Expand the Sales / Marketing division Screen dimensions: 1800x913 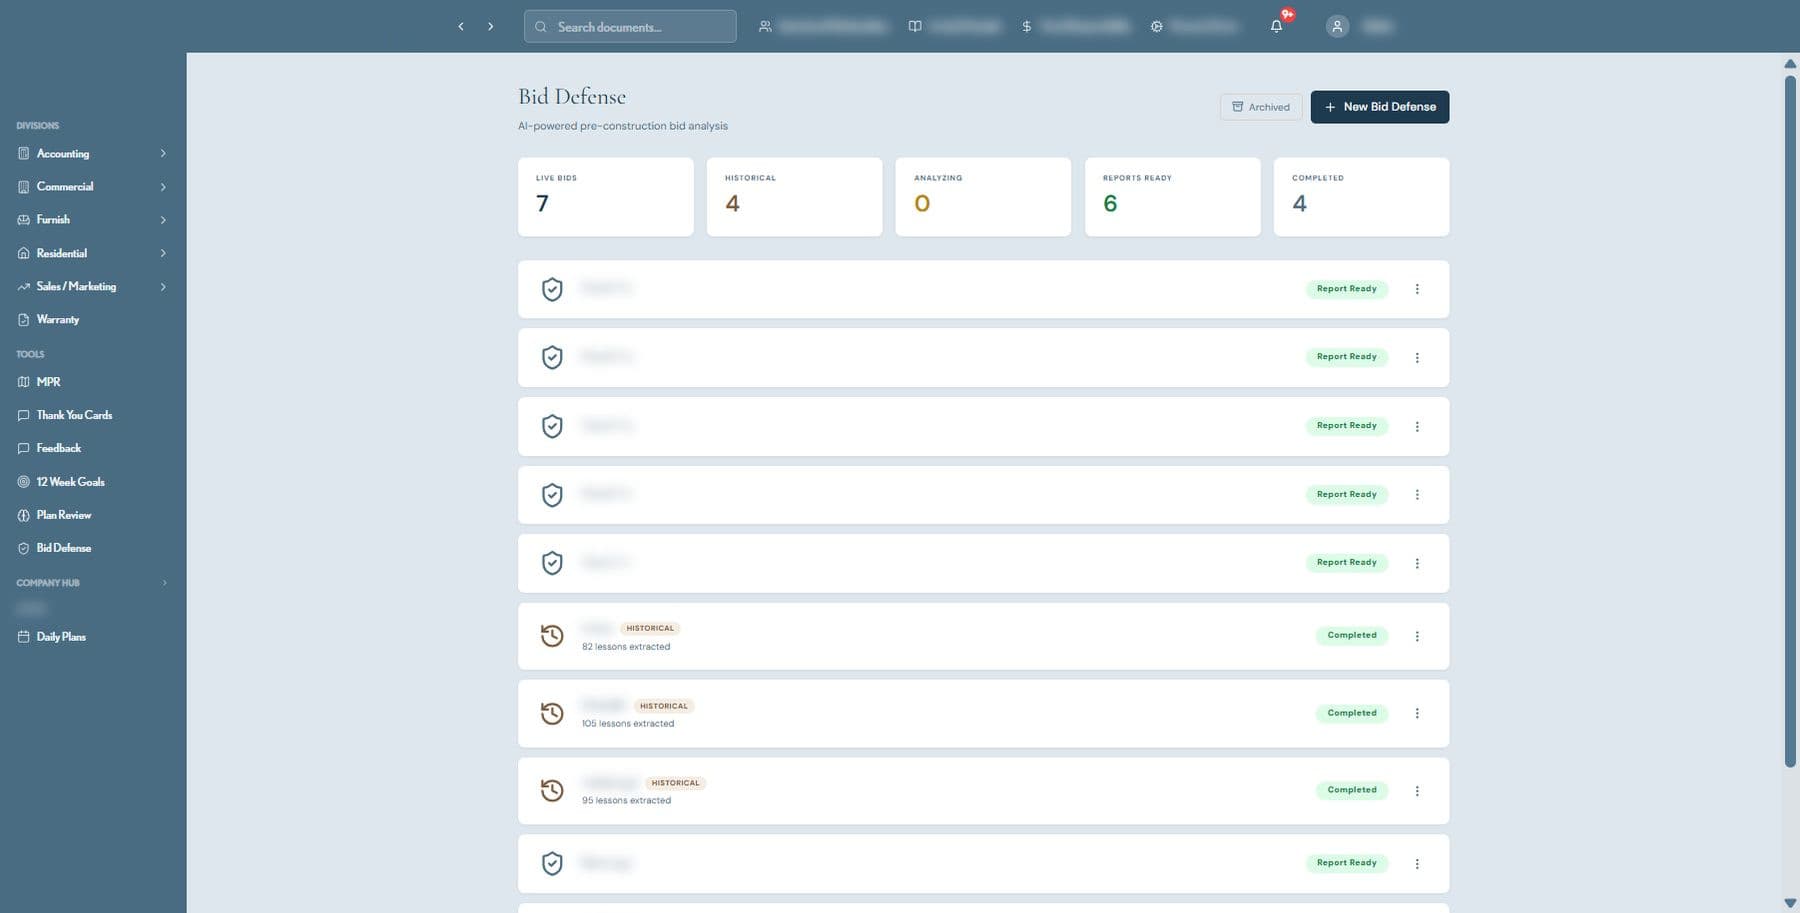coord(163,287)
